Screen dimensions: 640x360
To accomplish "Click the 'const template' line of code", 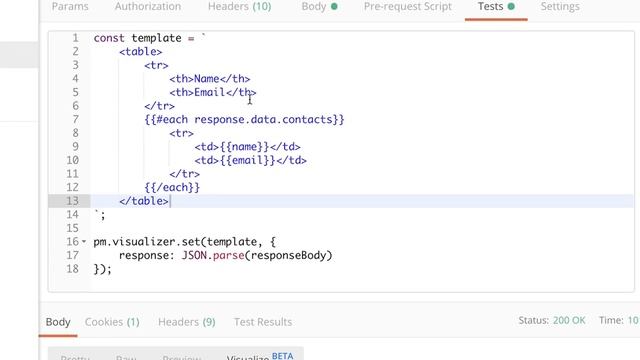I will (150, 38).
